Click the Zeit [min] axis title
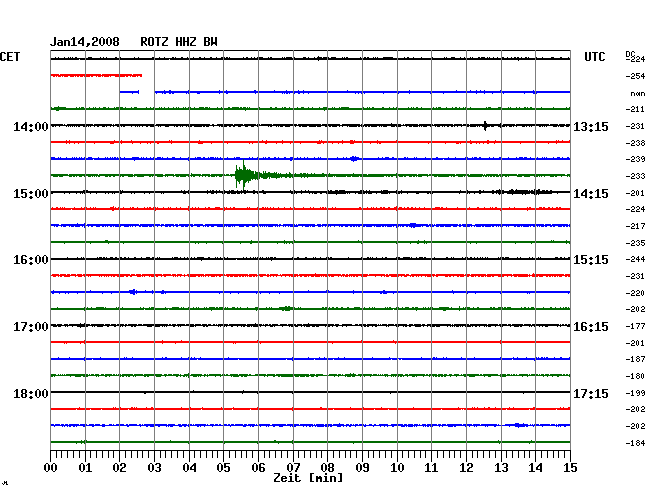Viewport: 650px width, 494px height. (308, 478)
